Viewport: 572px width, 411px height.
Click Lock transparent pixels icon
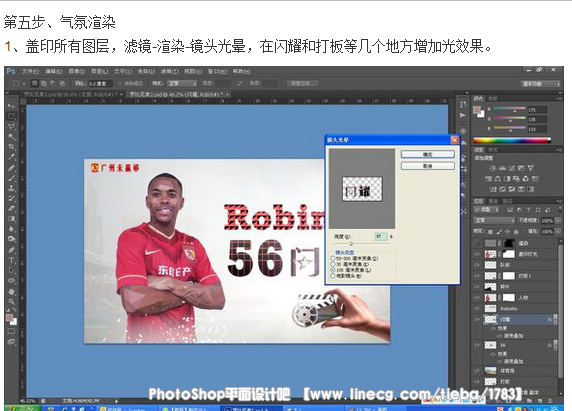tap(490, 232)
